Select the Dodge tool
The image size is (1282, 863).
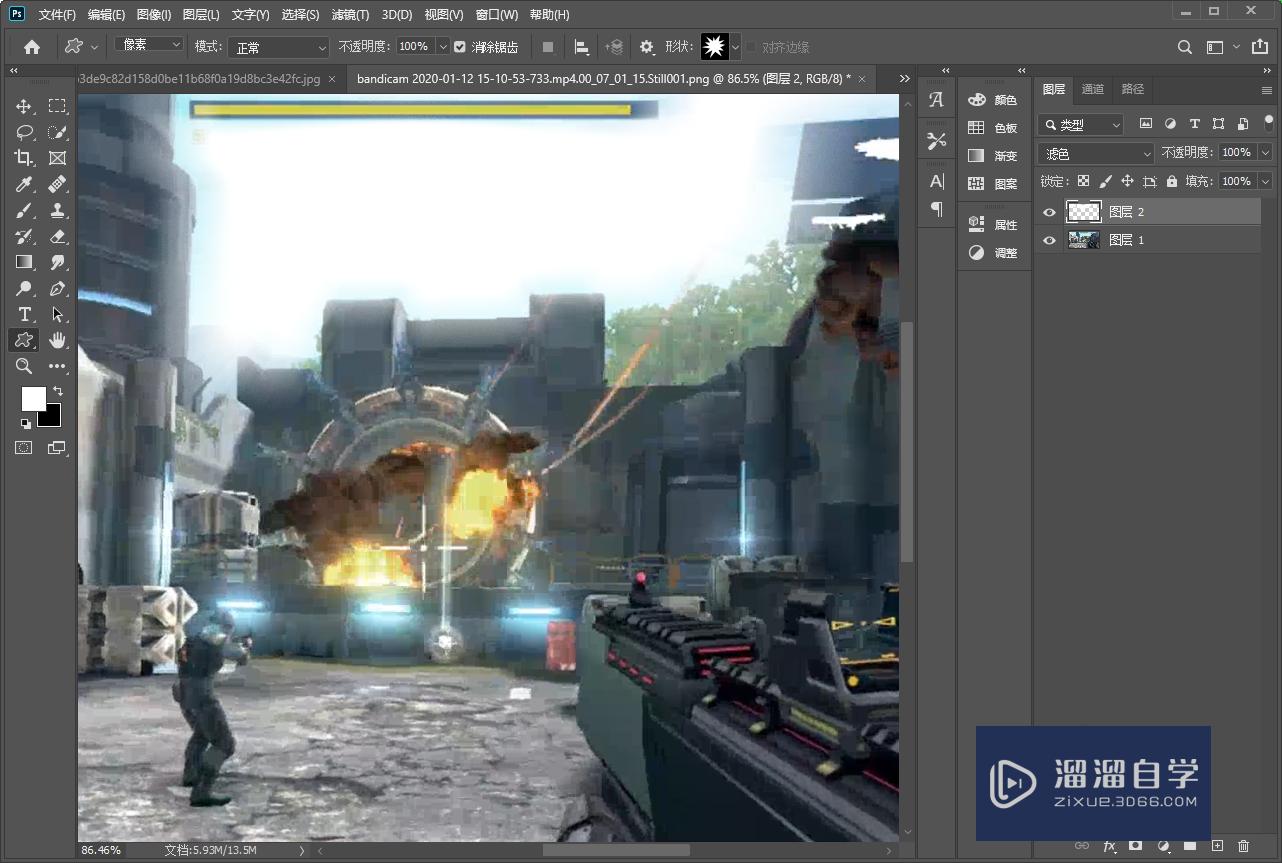point(24,288)
